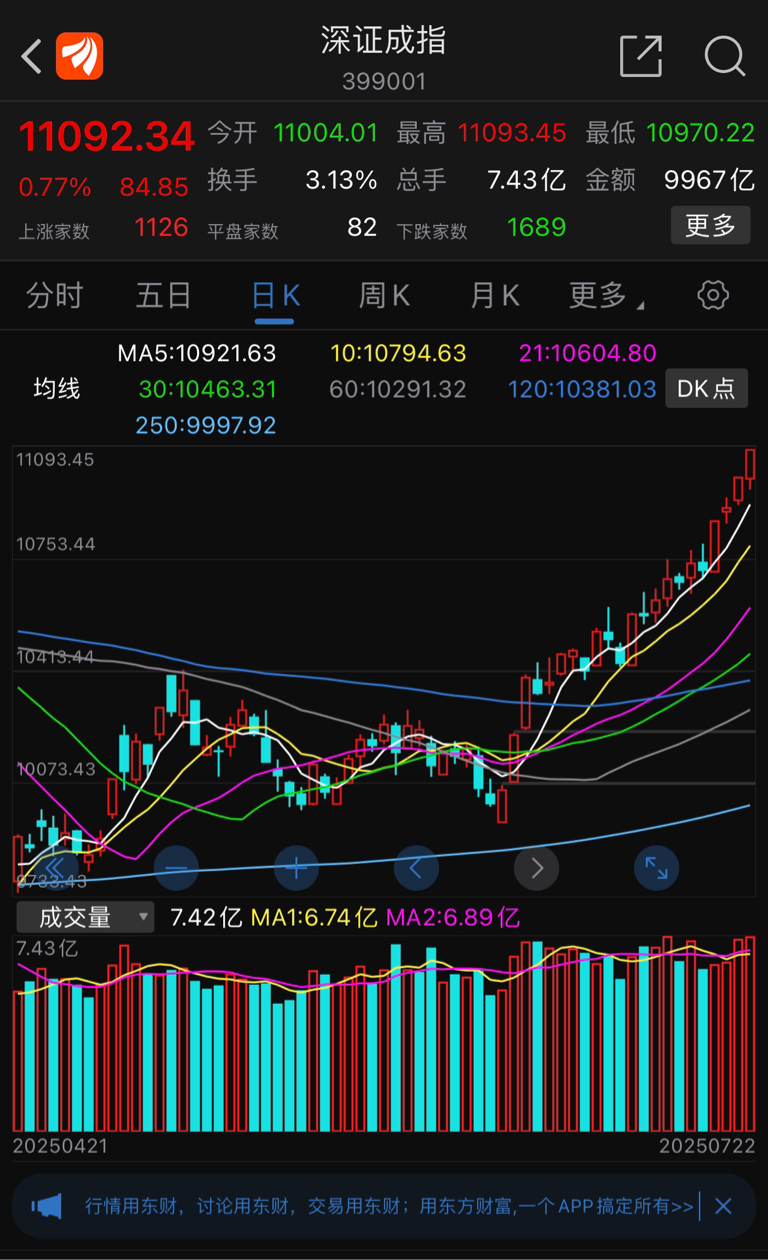Tap the 下跌家数 count 1689
Image resolution: width=768 pixels, height=1260 pixels.
pyautogui.click(x=537, y=228)
